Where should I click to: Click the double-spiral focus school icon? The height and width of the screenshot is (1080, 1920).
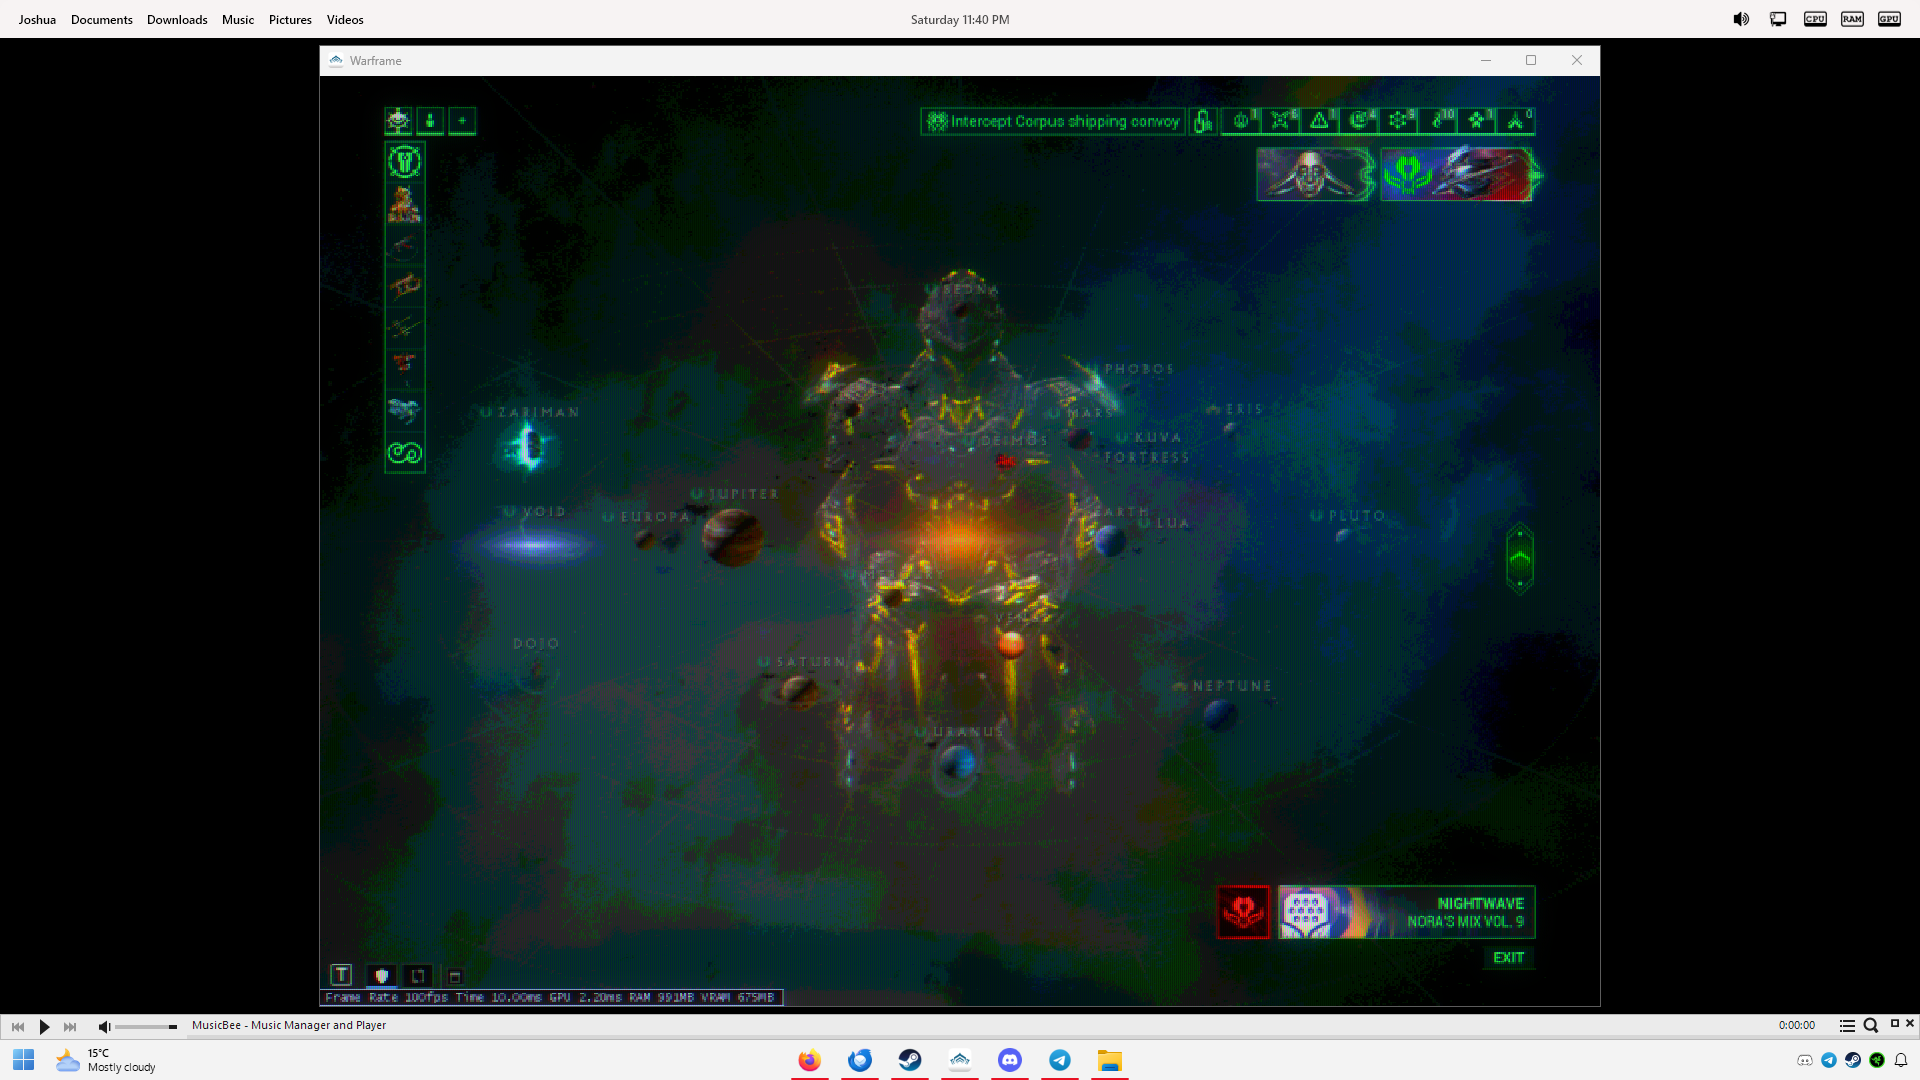click(x=405, y=453)
